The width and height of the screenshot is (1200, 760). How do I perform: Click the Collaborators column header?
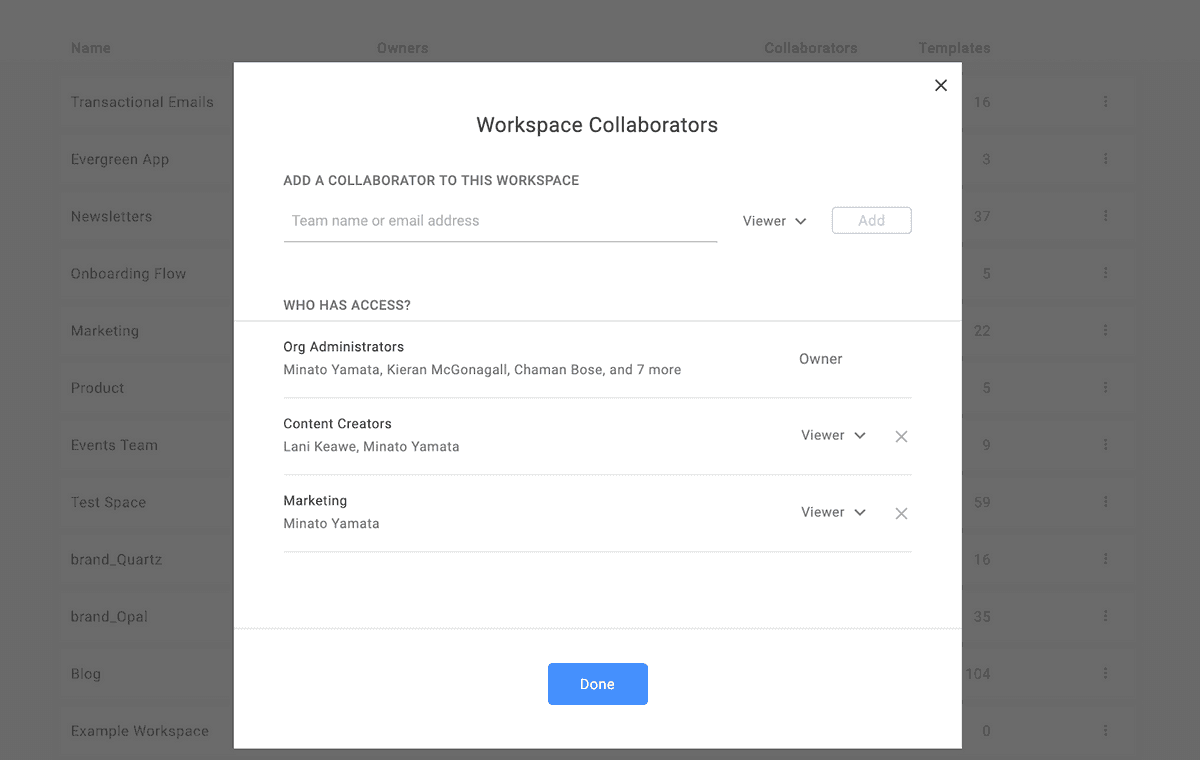811,48
